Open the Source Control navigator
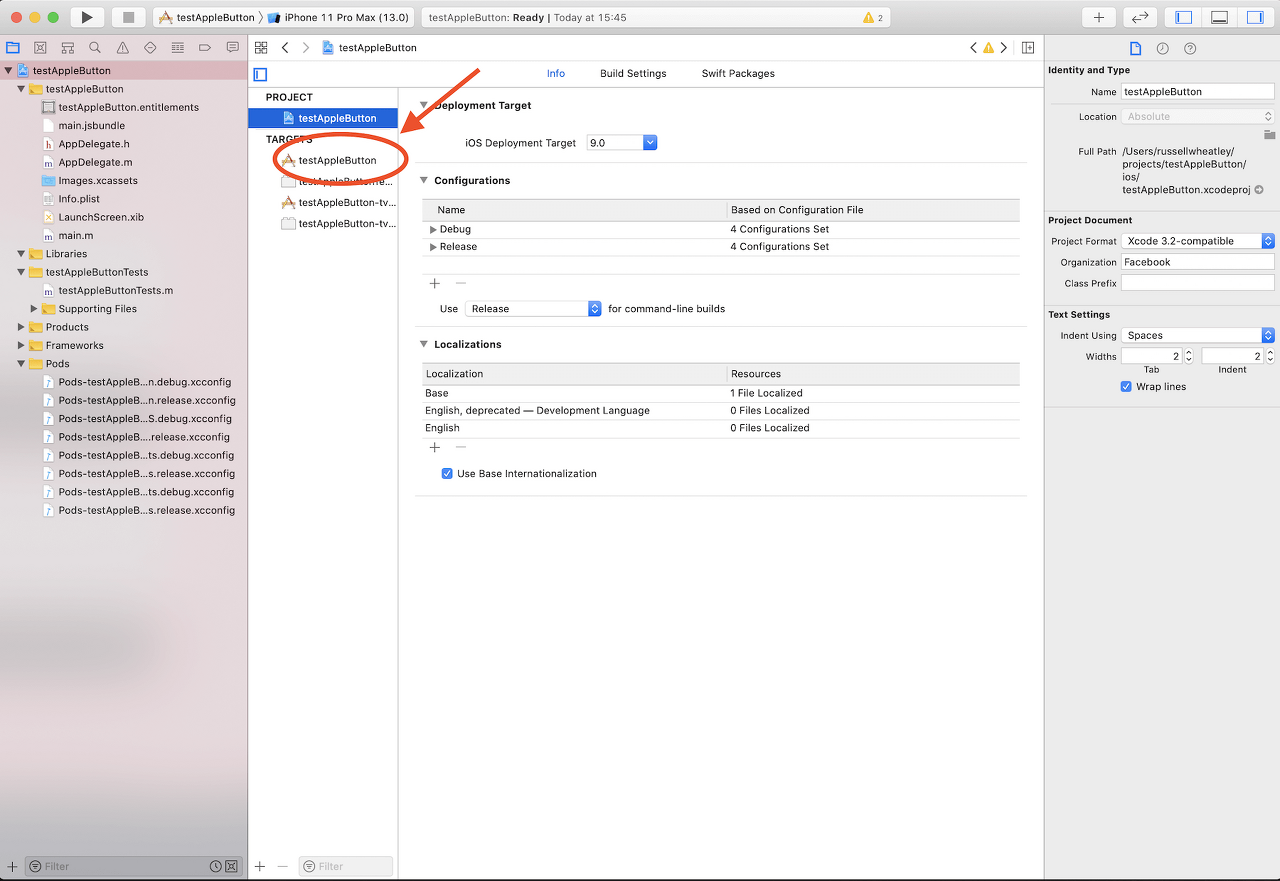 40,47
